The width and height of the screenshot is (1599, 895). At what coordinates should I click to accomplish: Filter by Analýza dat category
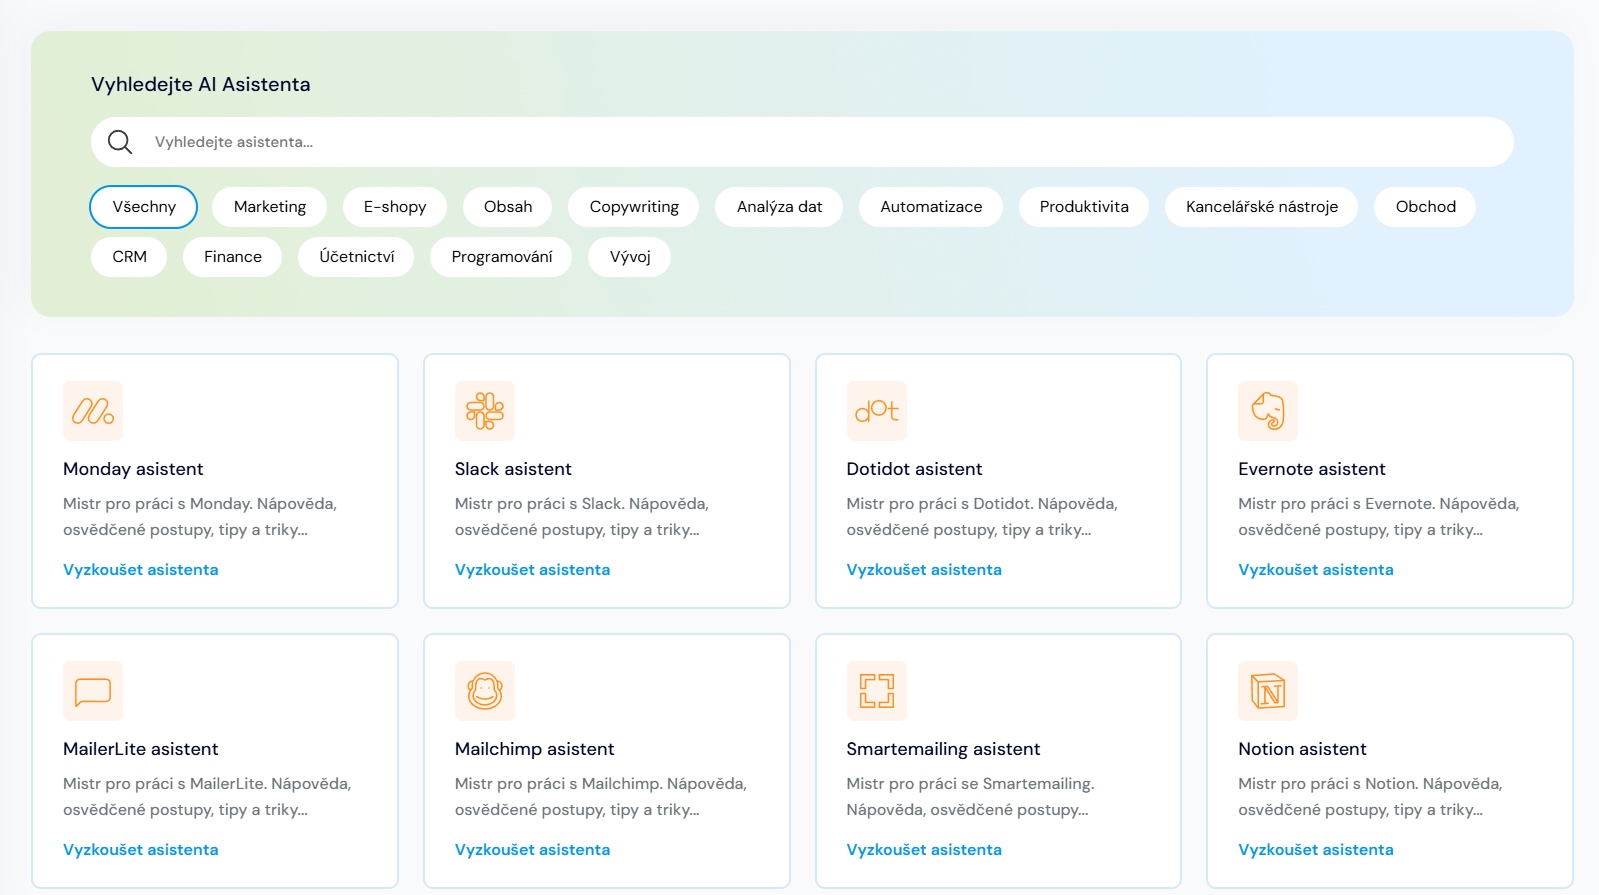tap(779, 207)
